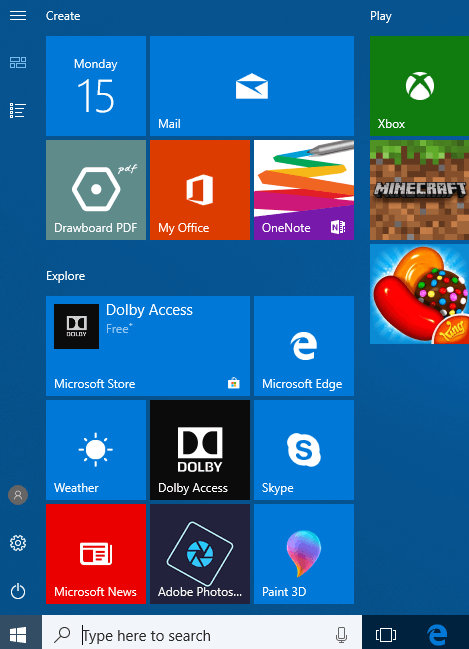Open the Weather tile
Screen dimensions: 469x649
pos(96,449)
